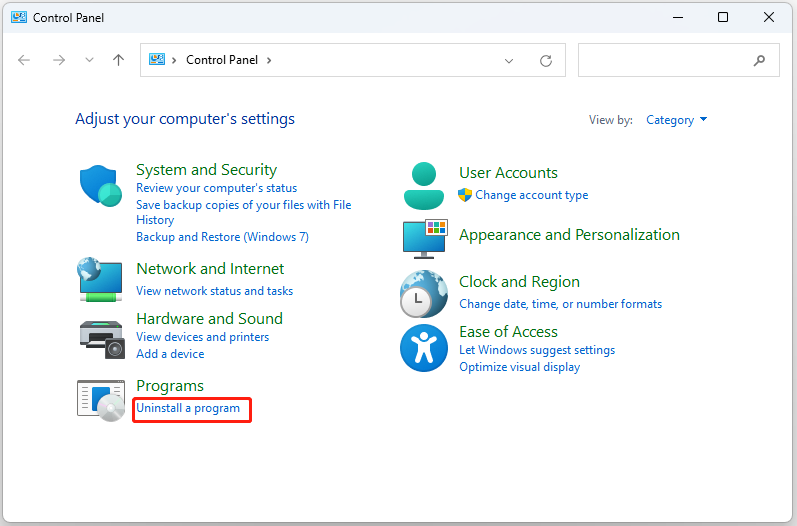Viewport: 797px width, 526px height.
Task: Click the Optimize visual display link
Action: tap(519, 367)
